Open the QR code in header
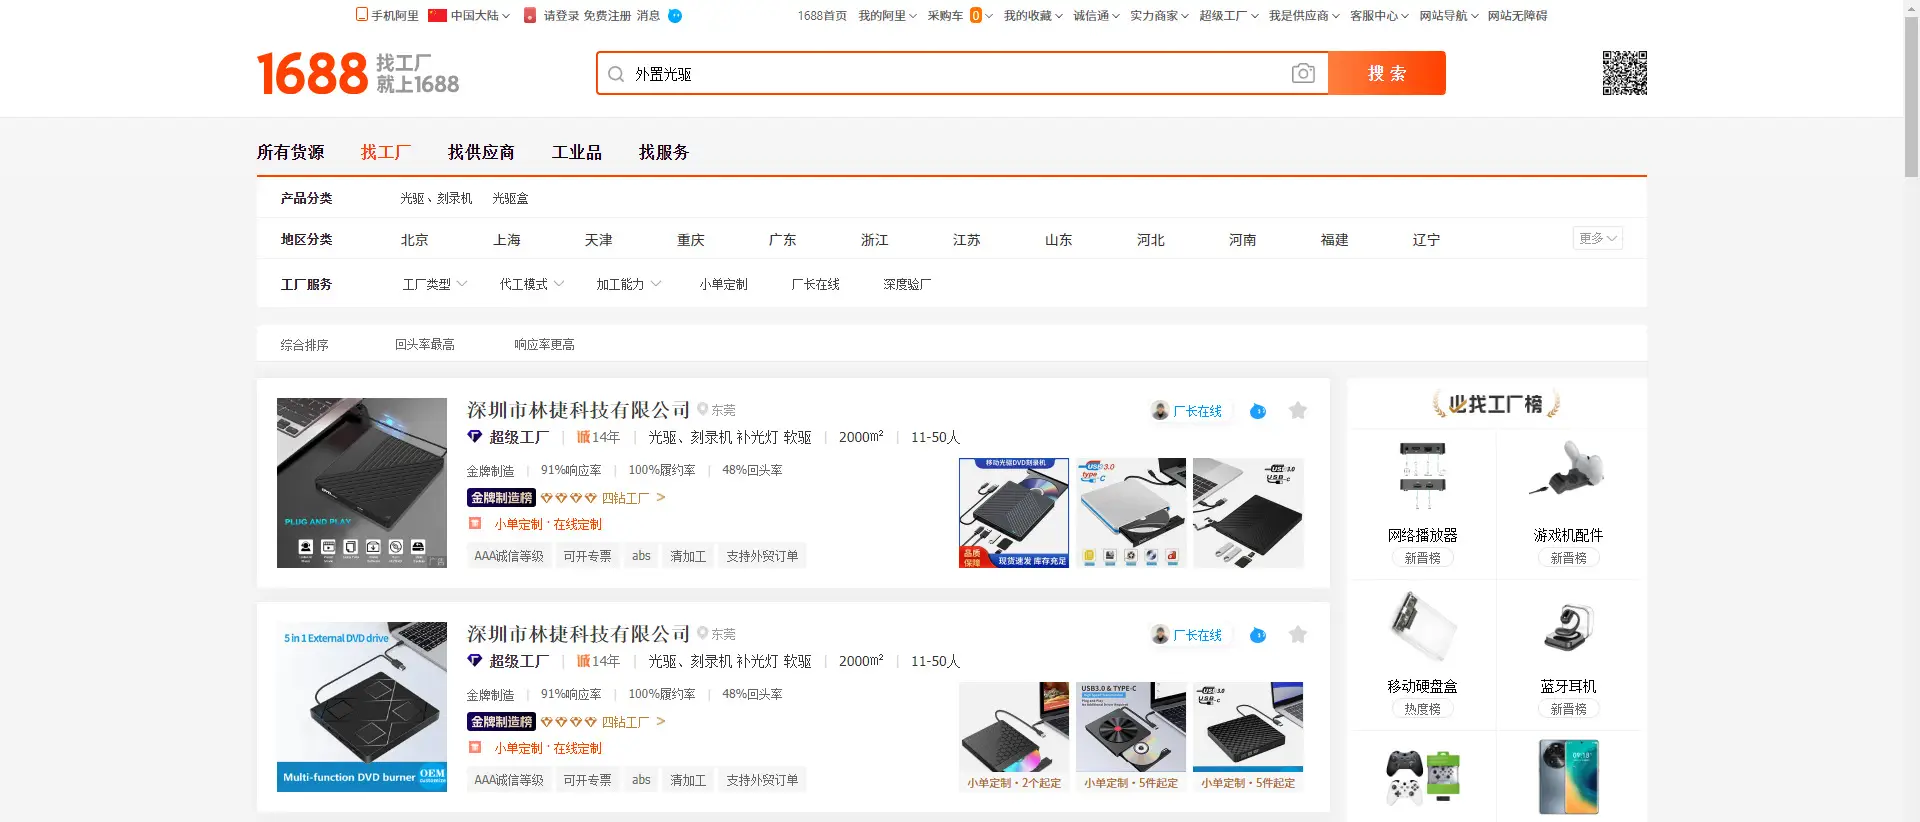 1624,73
